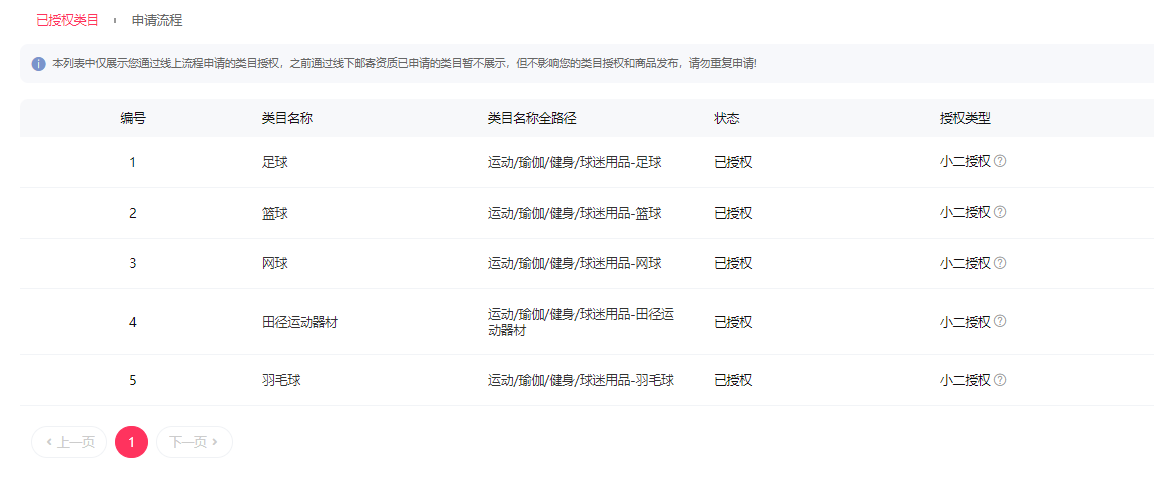Viewport: 1154px width, 500px height.
Task: Click the 足球 category name cell
Action: coord(274,162)
